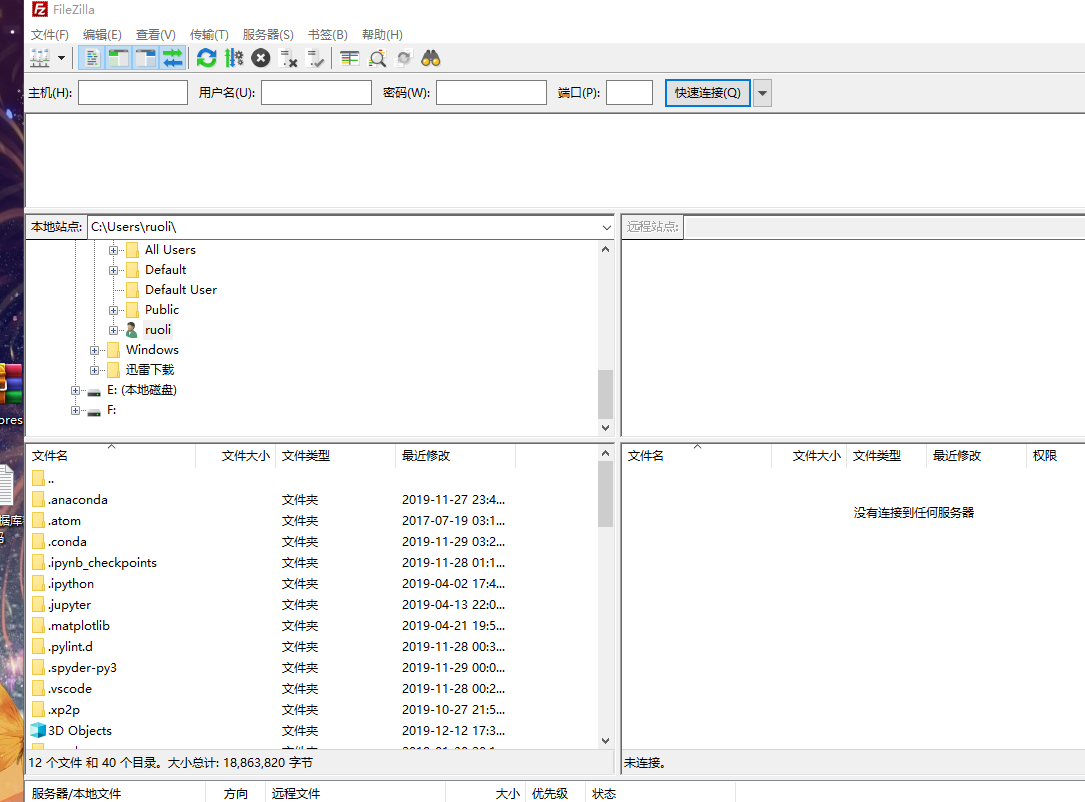Open the Site Manager icon
The image size is (1085, 802).
pyautogui.click(x=40, y=58)
